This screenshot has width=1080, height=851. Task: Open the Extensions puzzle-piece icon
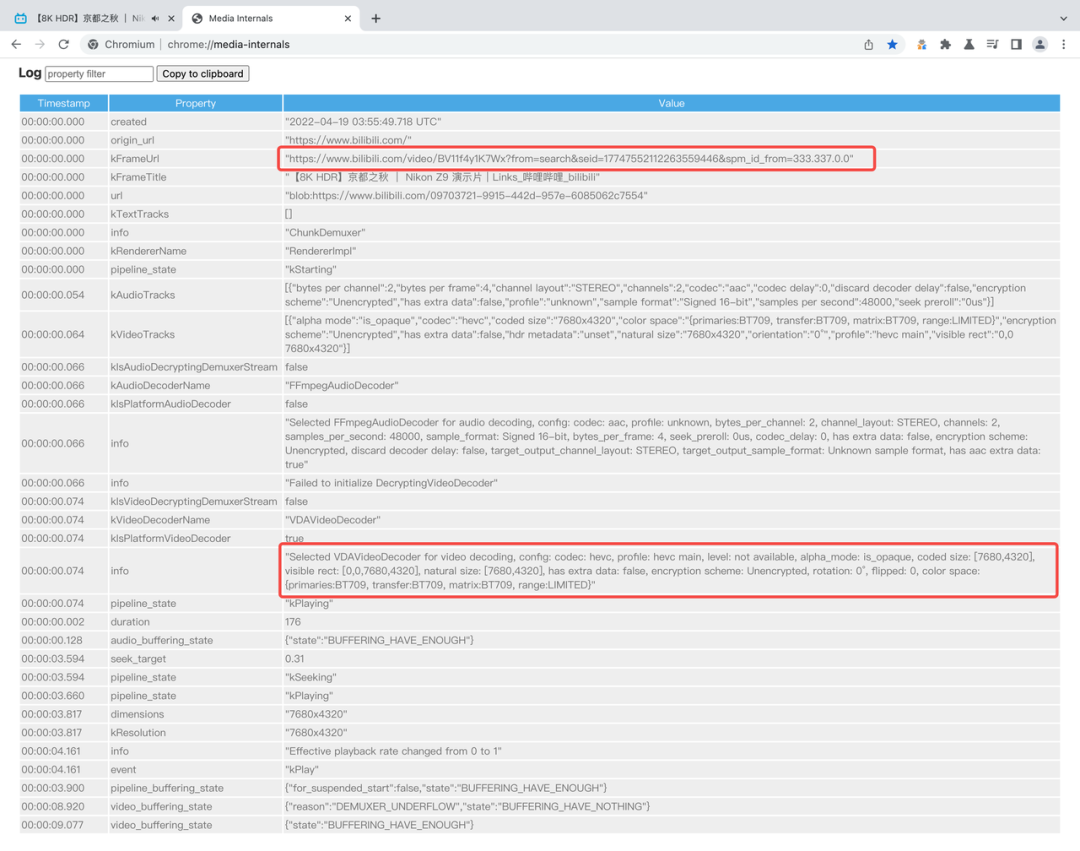(x=945, y=44)
